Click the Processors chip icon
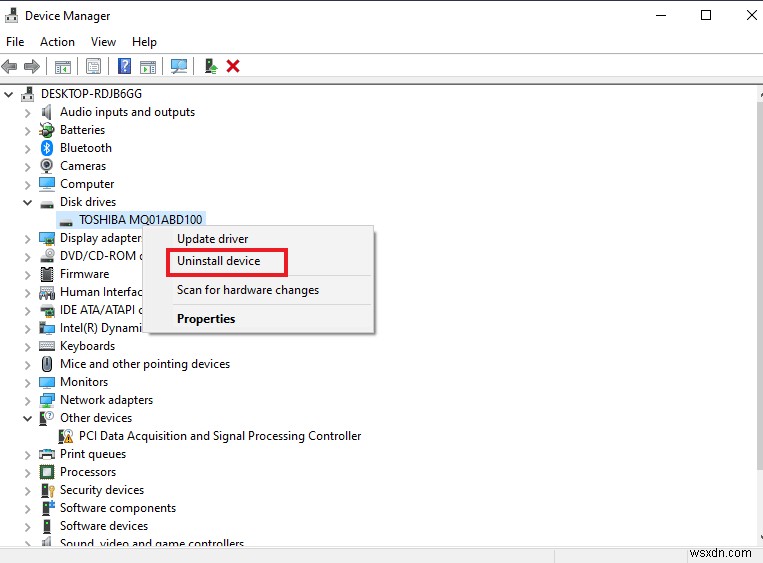Screen dimensions: 763x563 coord(47,472)
